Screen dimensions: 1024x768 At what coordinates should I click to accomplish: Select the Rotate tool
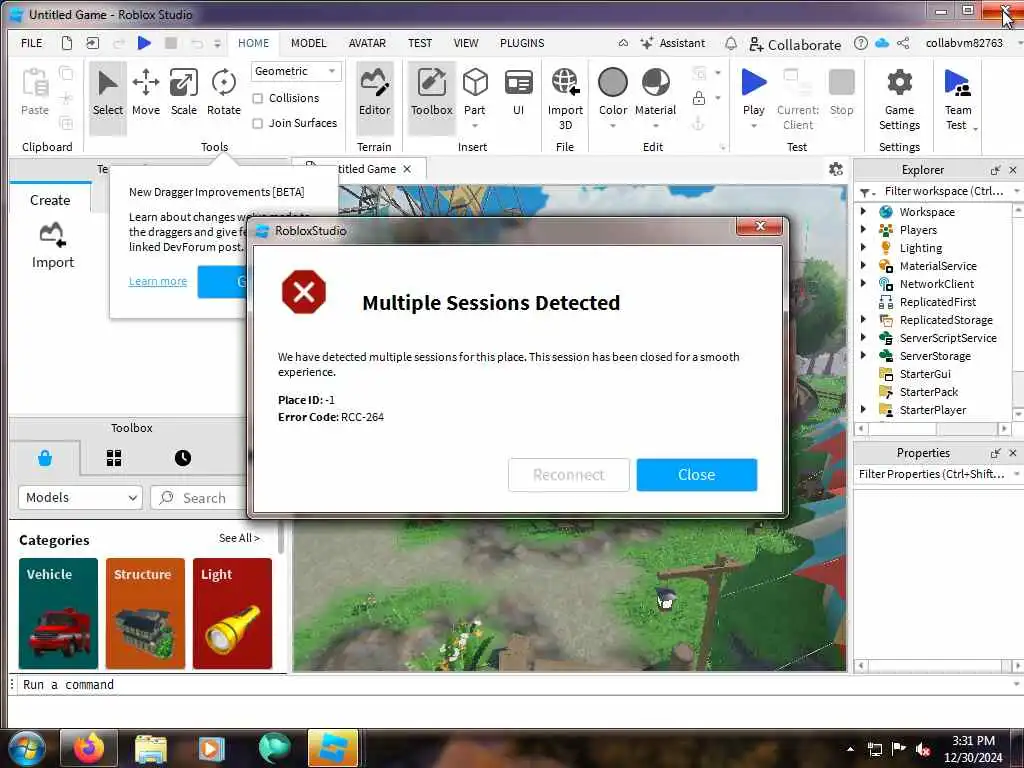[223, 93]
